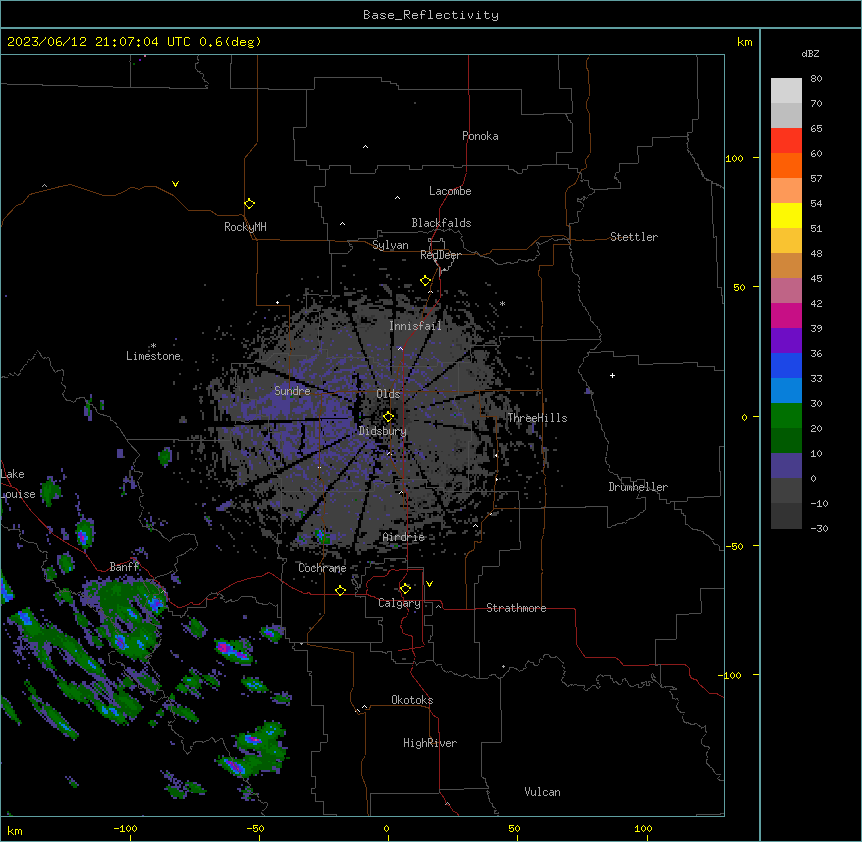
Task: Click the 100 tick on right km axis
Action: [734, 158]
